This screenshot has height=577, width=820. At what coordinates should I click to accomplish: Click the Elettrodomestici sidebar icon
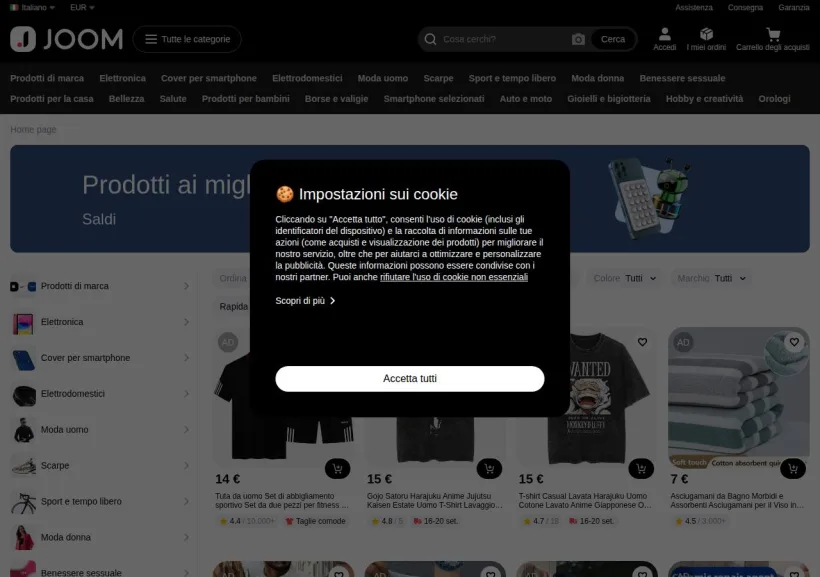(23, 394)
